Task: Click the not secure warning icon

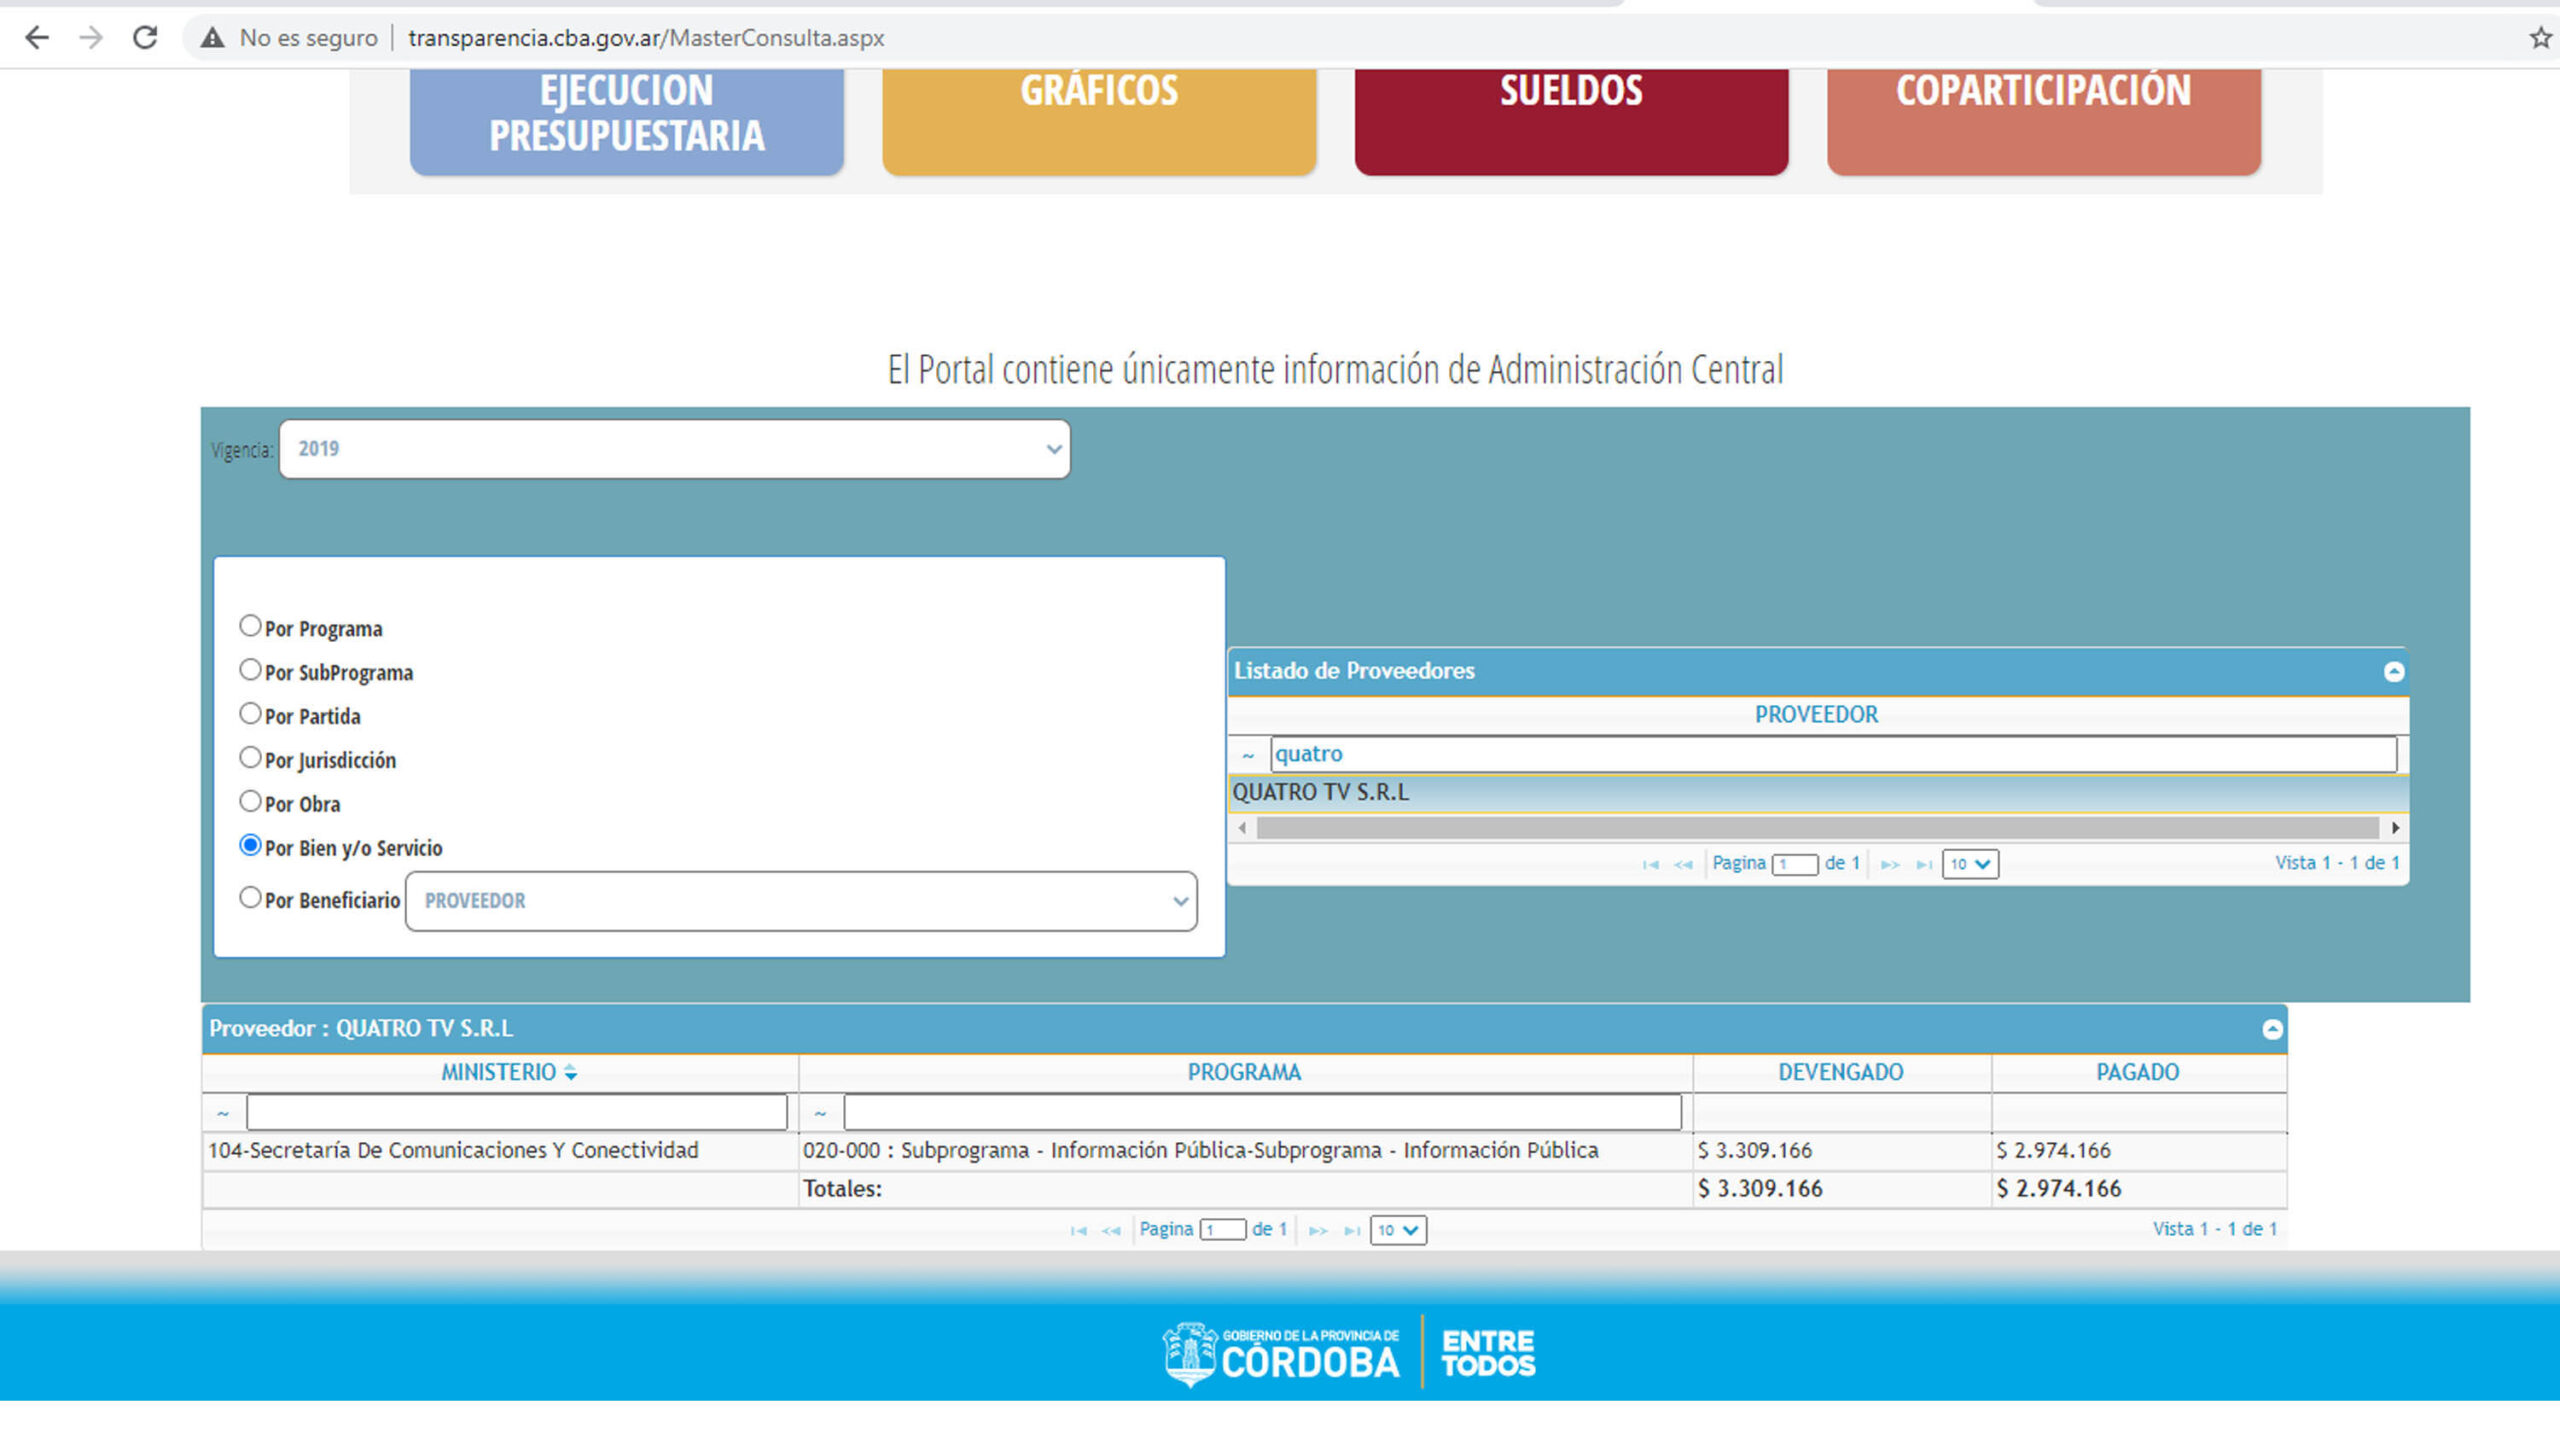Action: click(212, 38)
